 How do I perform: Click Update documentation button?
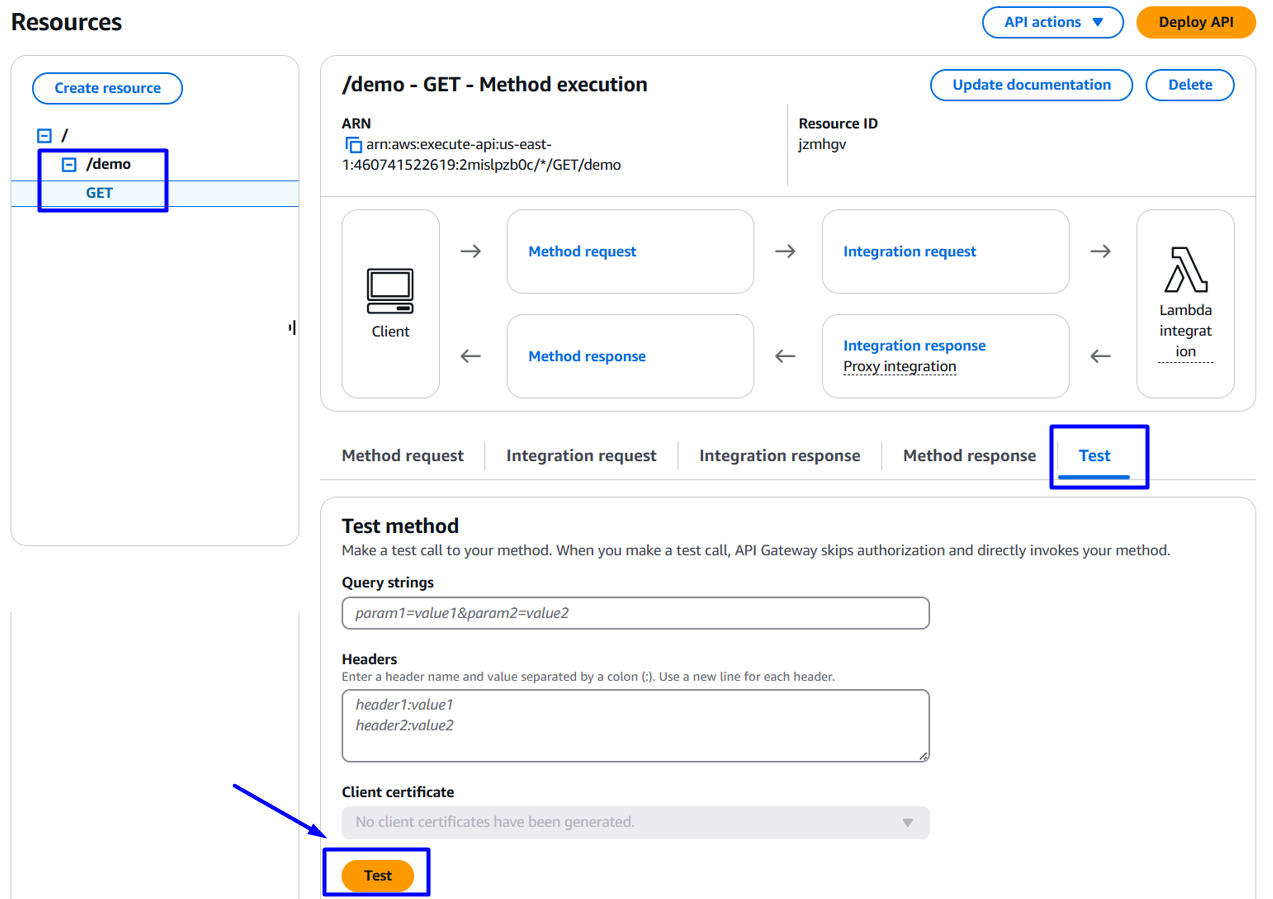tap(1031, 85)
